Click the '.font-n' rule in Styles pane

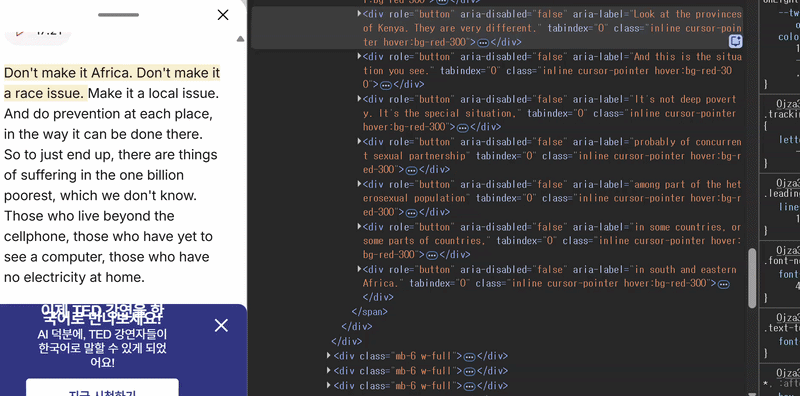781,261
